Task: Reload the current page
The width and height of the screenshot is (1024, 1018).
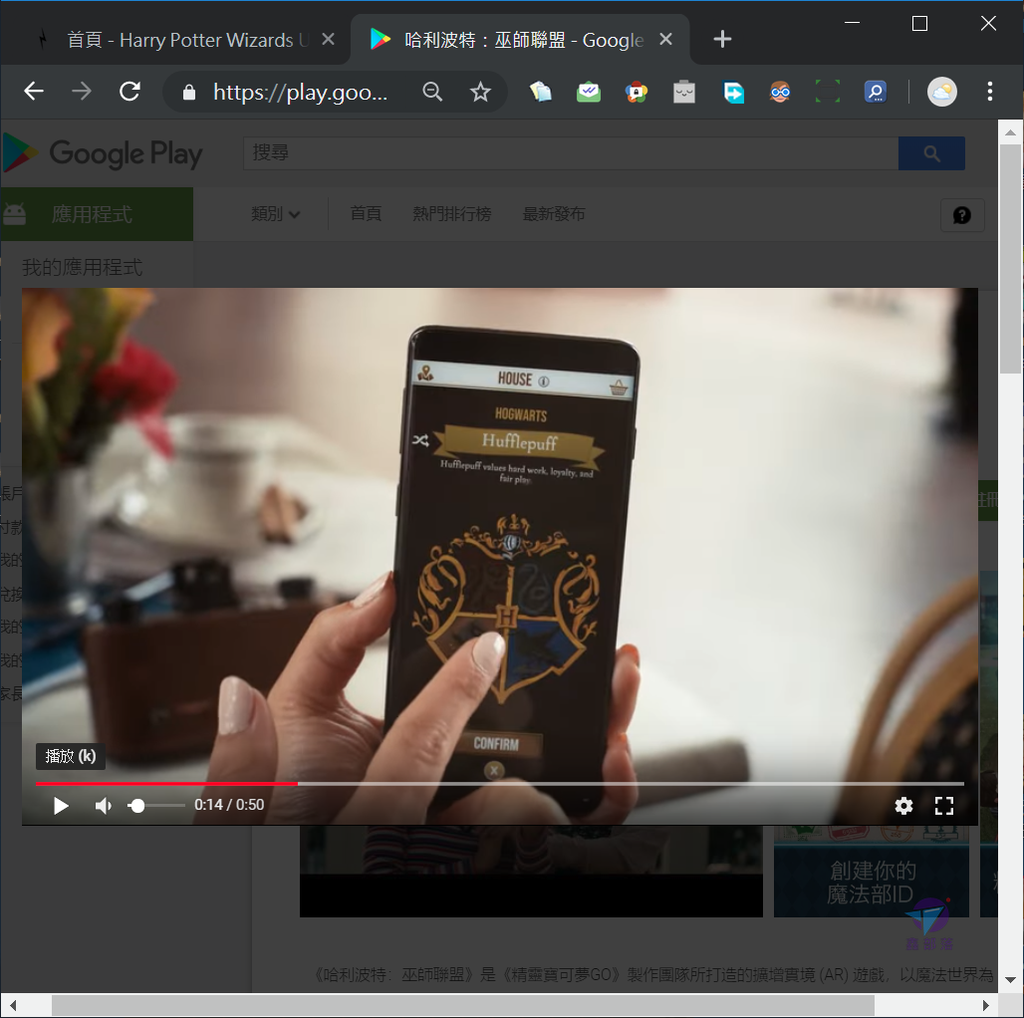Action: click(129, 91)
